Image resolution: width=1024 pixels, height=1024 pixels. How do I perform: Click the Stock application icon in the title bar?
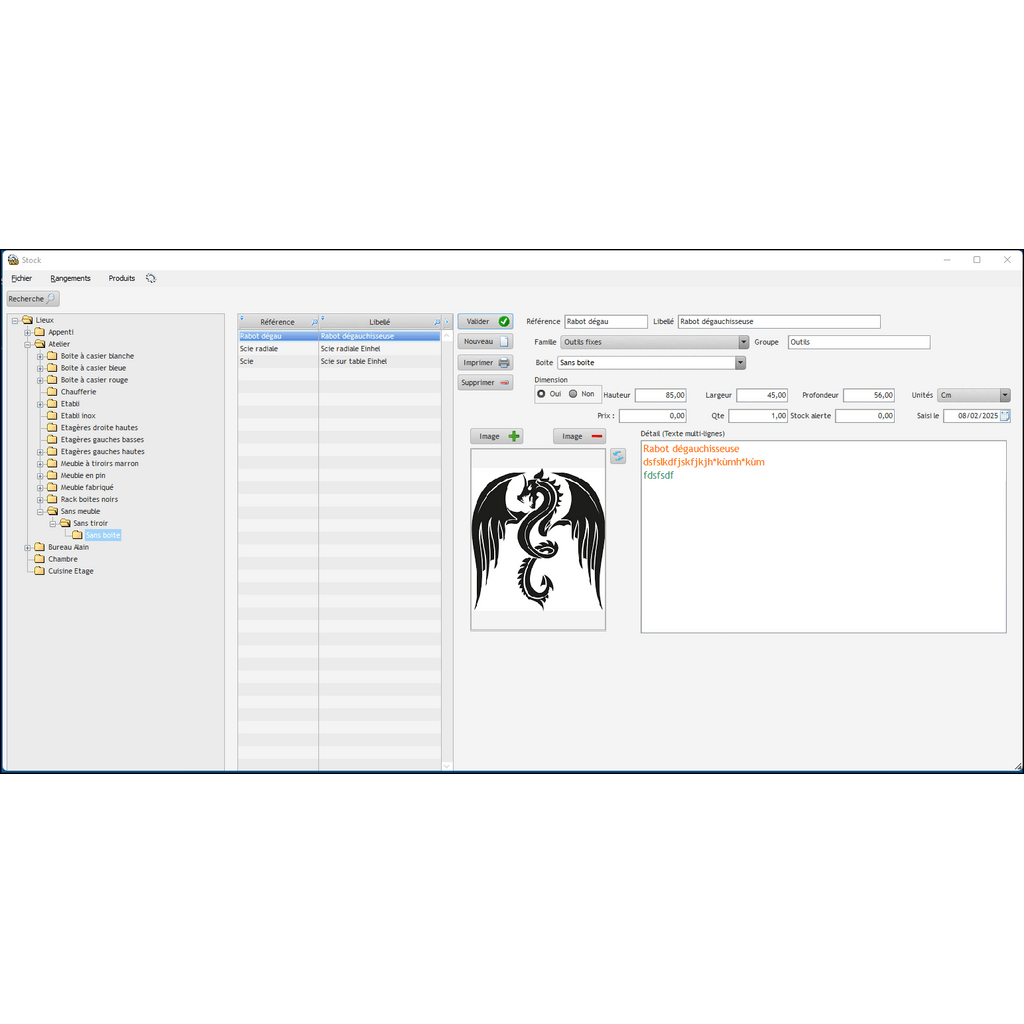(x=13, y=260)
